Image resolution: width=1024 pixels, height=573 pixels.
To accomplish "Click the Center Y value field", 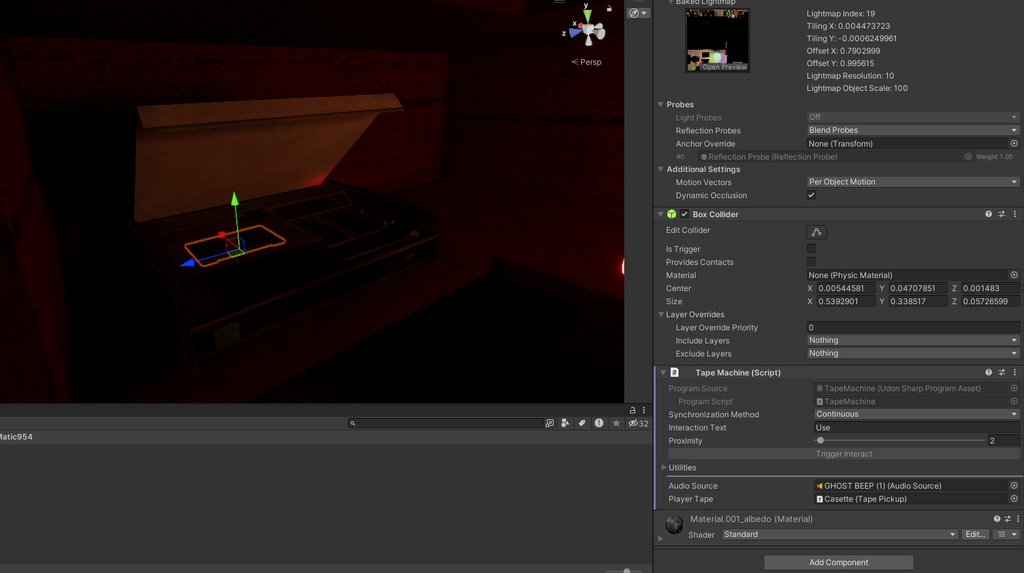I will point(918,288).
